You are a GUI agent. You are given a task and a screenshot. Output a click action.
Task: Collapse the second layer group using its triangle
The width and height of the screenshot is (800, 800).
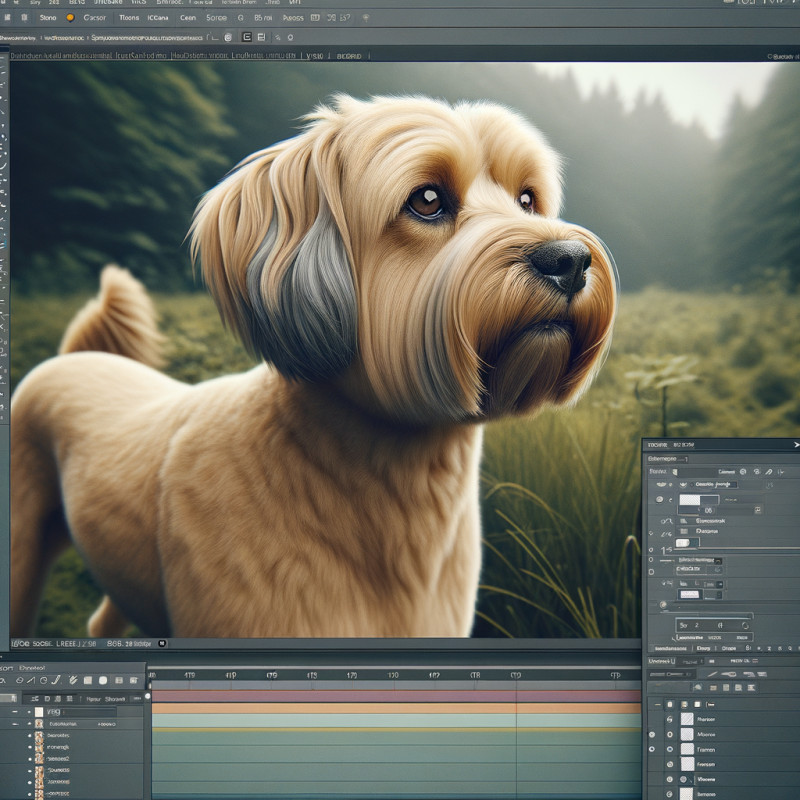(x=16, y=724)
